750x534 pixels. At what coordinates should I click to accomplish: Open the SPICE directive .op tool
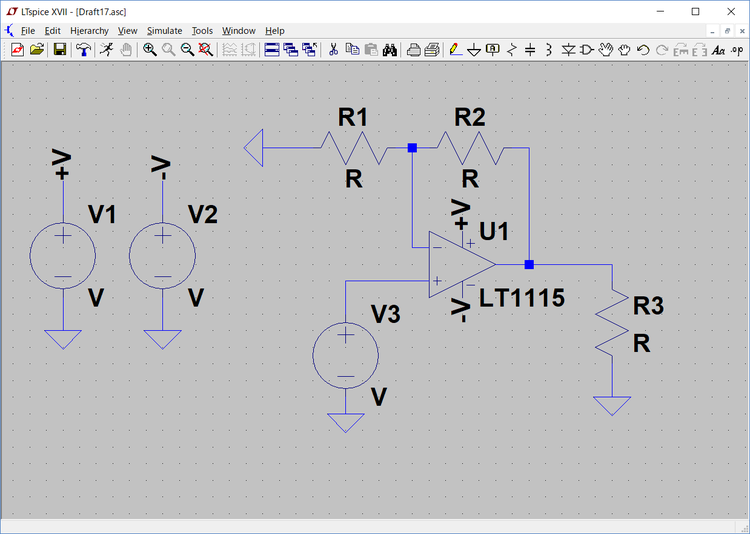click(x=739, y=49)
